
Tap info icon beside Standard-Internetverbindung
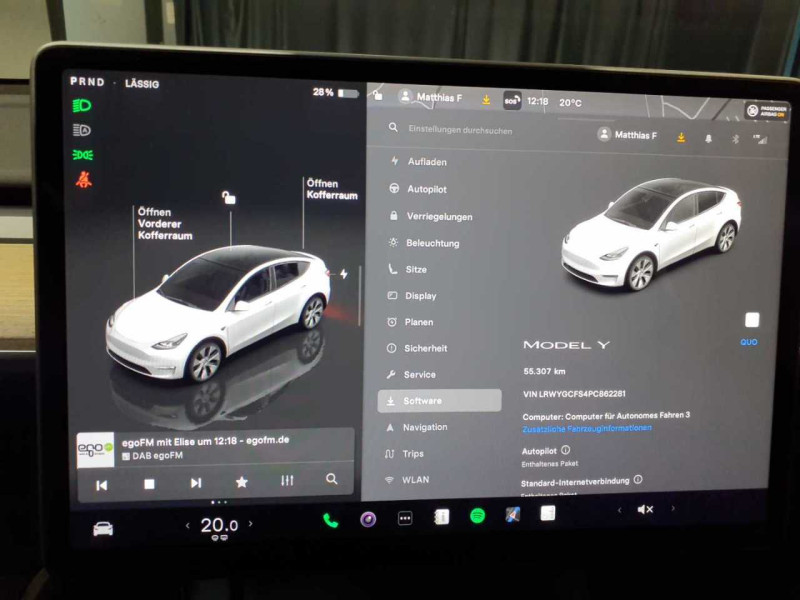click(x=638, y=480)
